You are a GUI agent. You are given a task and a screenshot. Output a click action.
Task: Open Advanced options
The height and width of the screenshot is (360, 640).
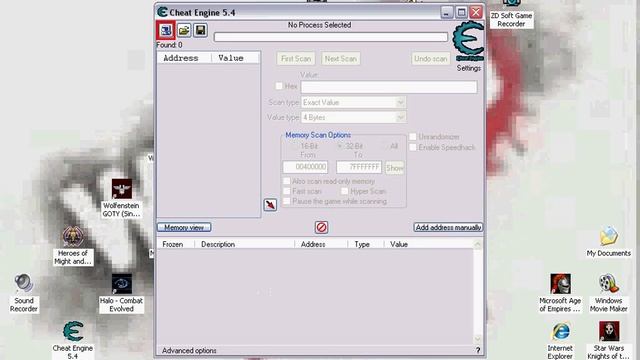(x=189, y=350)
